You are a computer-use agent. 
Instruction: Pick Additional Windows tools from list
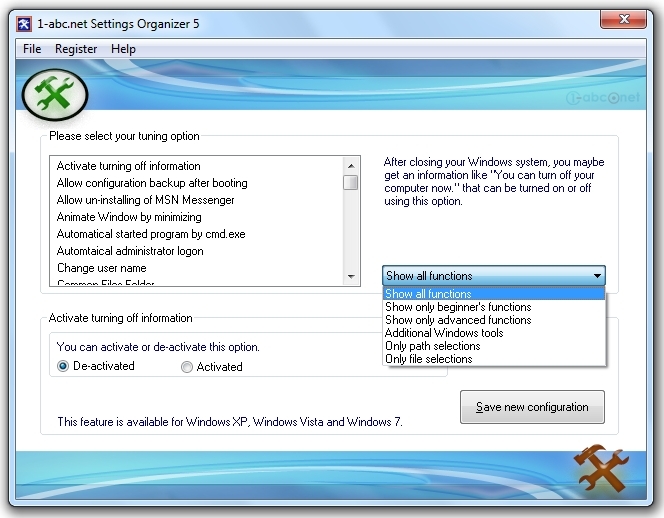444,333
